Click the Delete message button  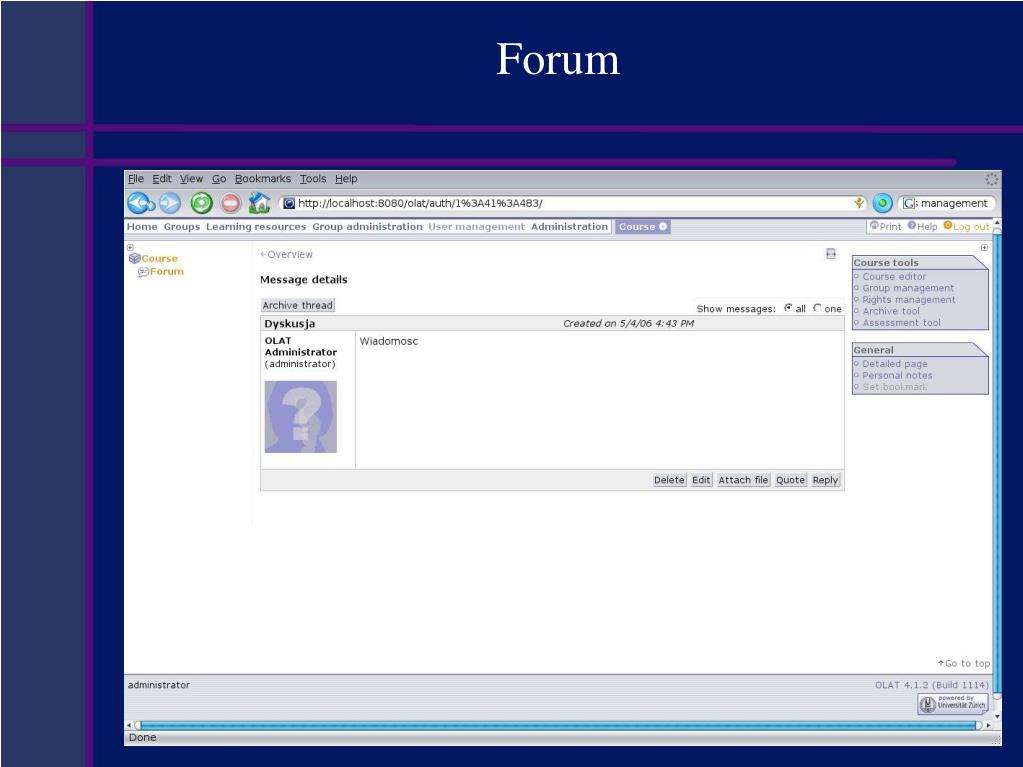pos(669,480)
